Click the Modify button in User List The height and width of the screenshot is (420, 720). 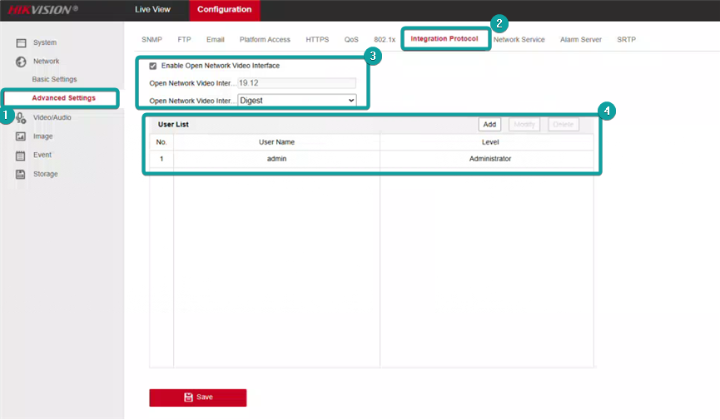coord(523,124)
